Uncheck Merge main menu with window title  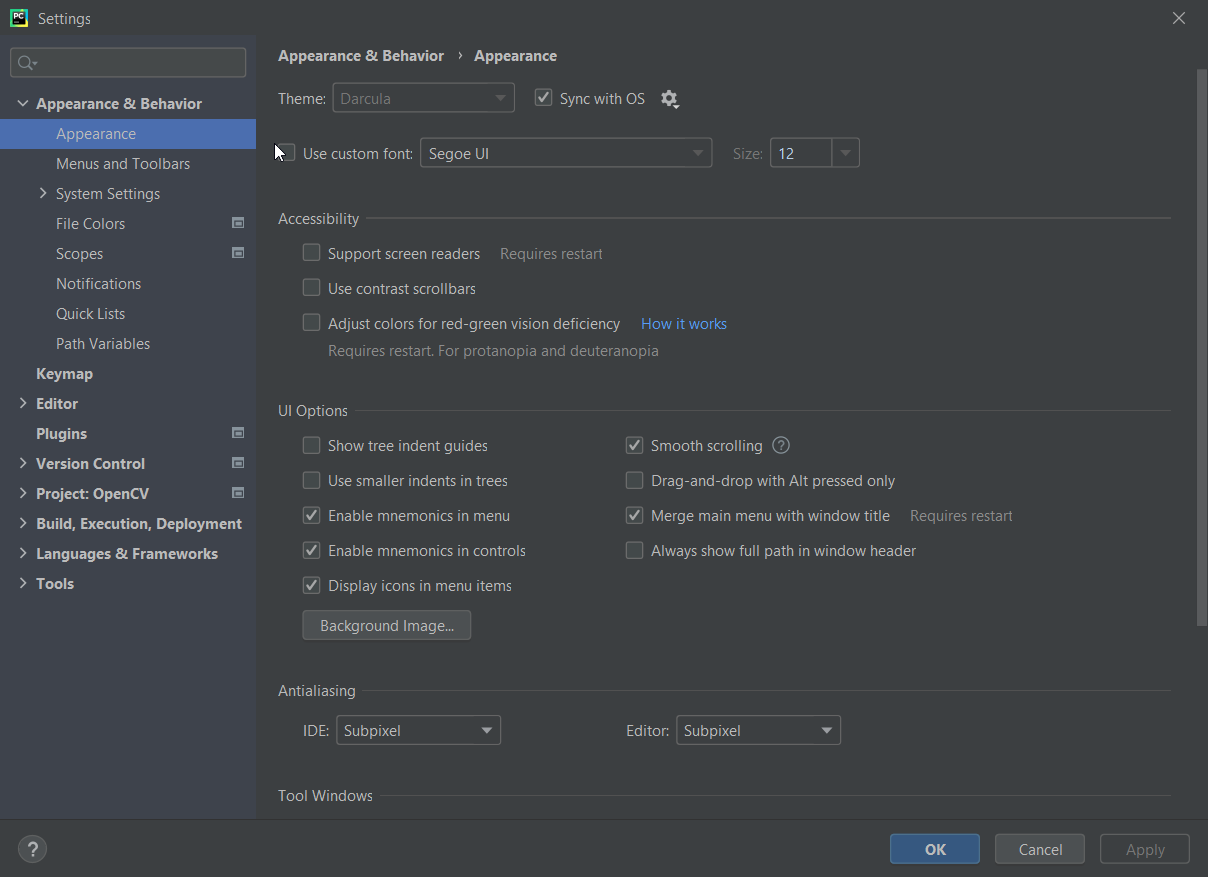click(634, 515)
